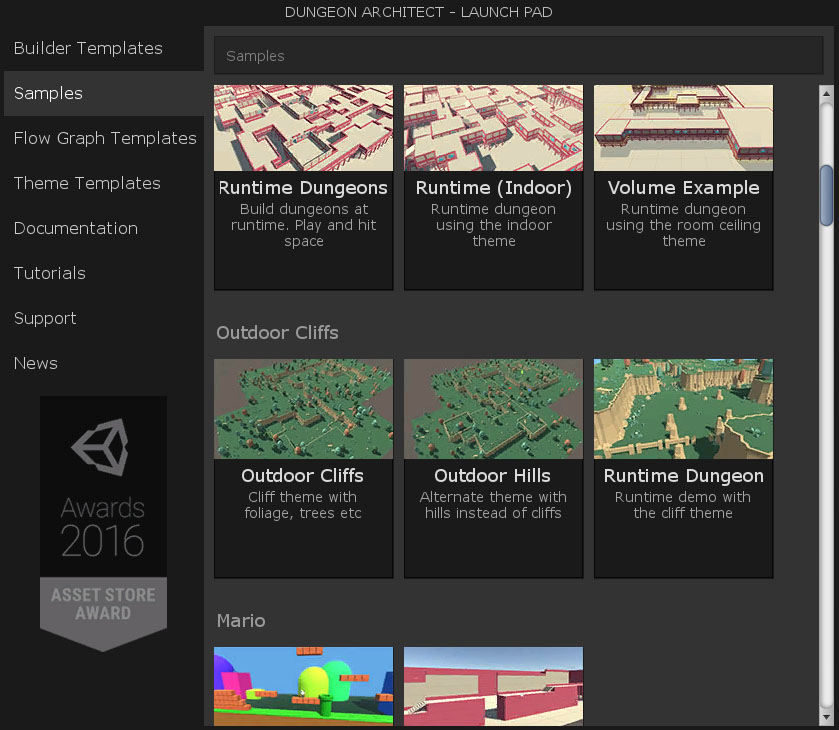Open the Mario sample with green pipe
The image size is (839, 730).
click(303, 686)
